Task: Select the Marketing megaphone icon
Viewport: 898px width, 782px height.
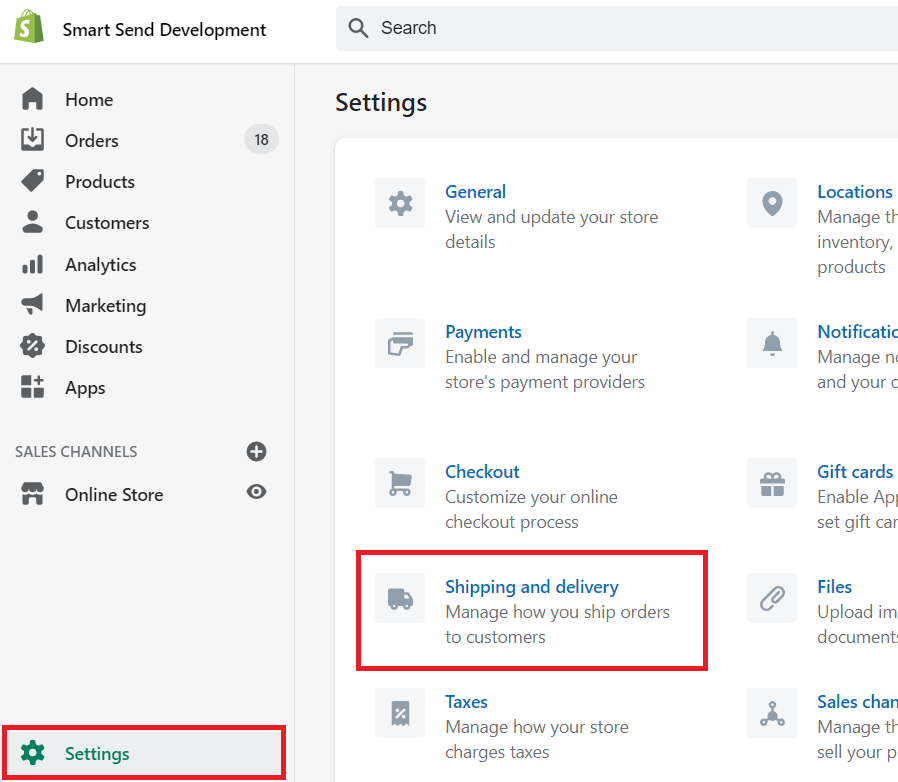Action: click(30, 305)
